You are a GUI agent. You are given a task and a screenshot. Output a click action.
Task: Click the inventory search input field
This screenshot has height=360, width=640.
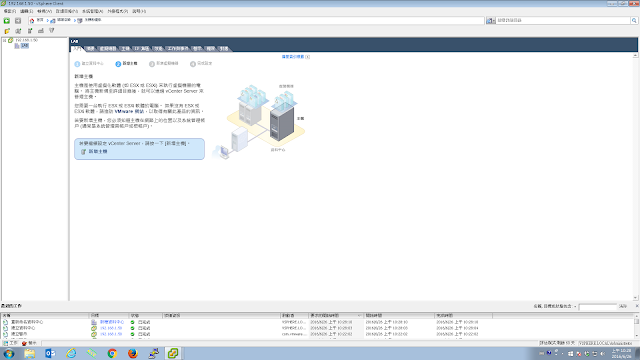(x=563, y=20)
